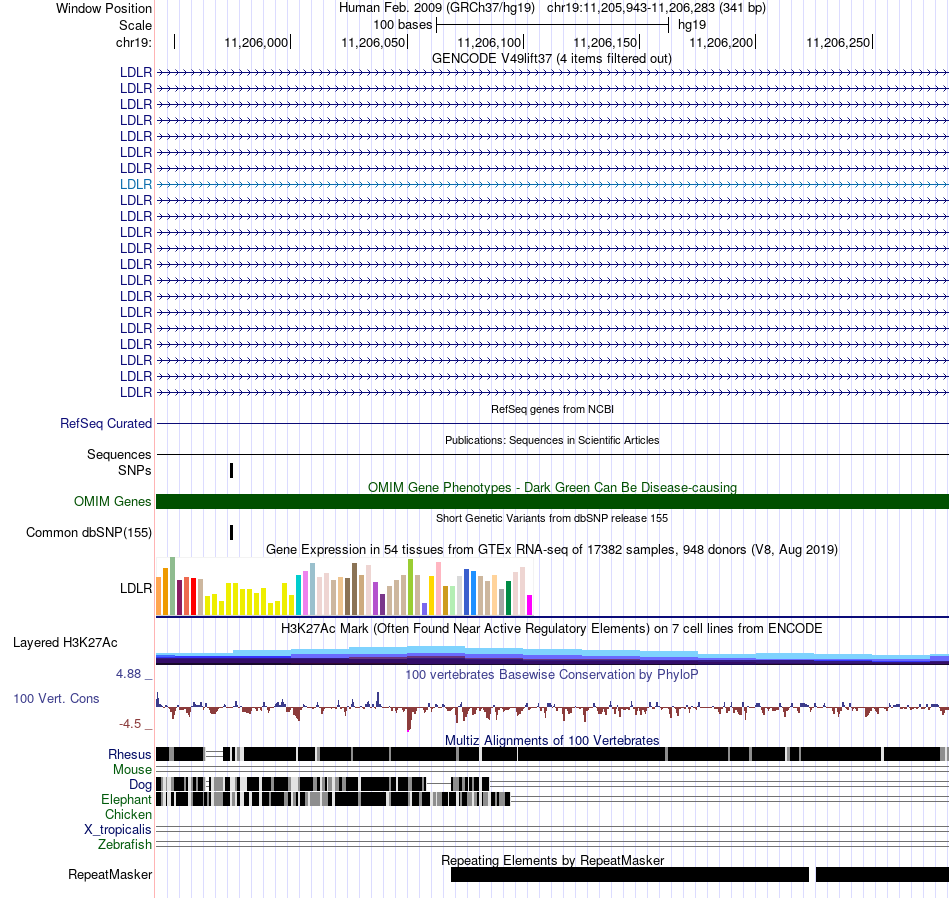This screenshot has height=898, width=950.
Task: Select the Dog species label
Action: tap(140, 785)
